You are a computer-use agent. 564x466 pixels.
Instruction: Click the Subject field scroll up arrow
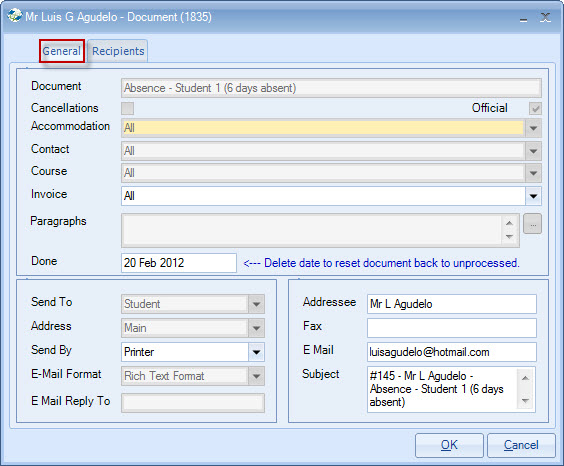[526, 378]
